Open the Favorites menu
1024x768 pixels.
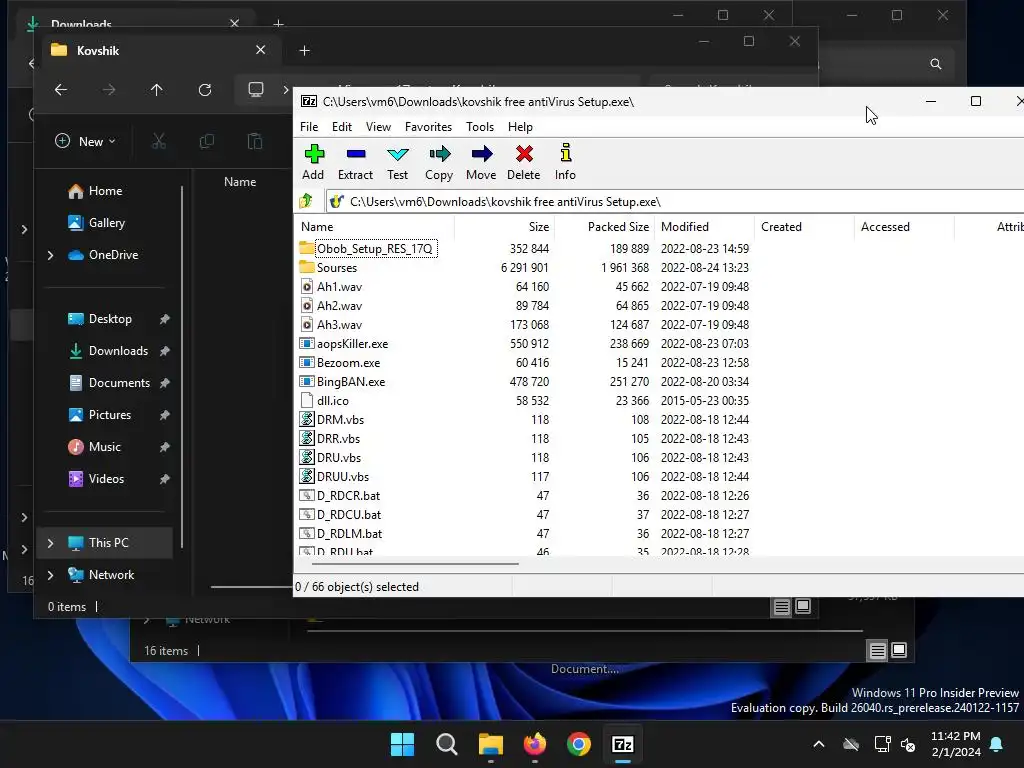pos(428,127)
